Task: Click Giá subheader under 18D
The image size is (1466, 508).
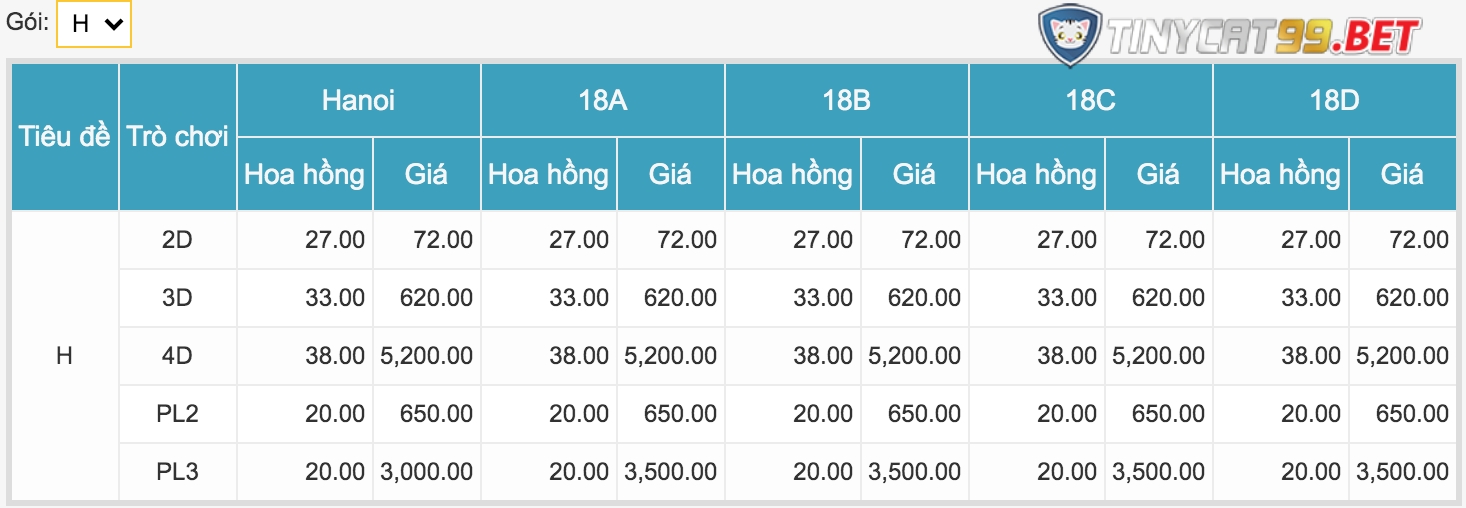Action: 1402,175
